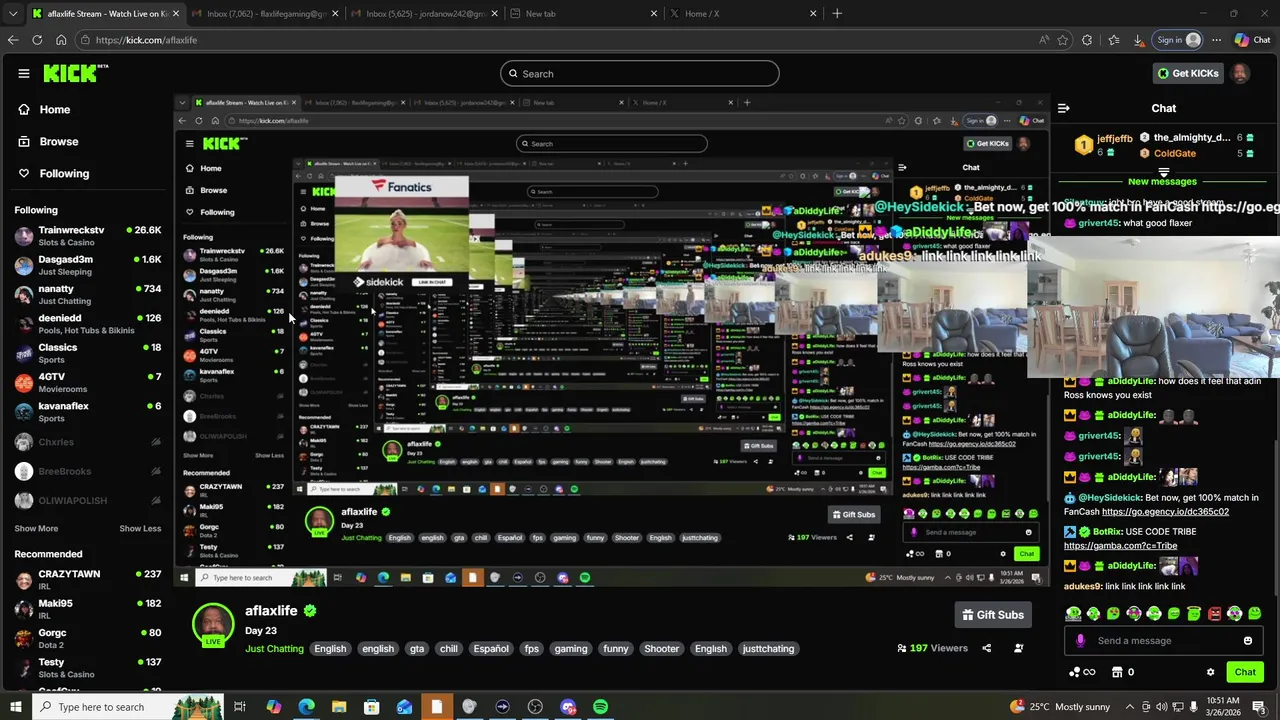Open Dasgasdom3 channel from Following list
This screenshot has width=1280, height=720.
(86, 265)
